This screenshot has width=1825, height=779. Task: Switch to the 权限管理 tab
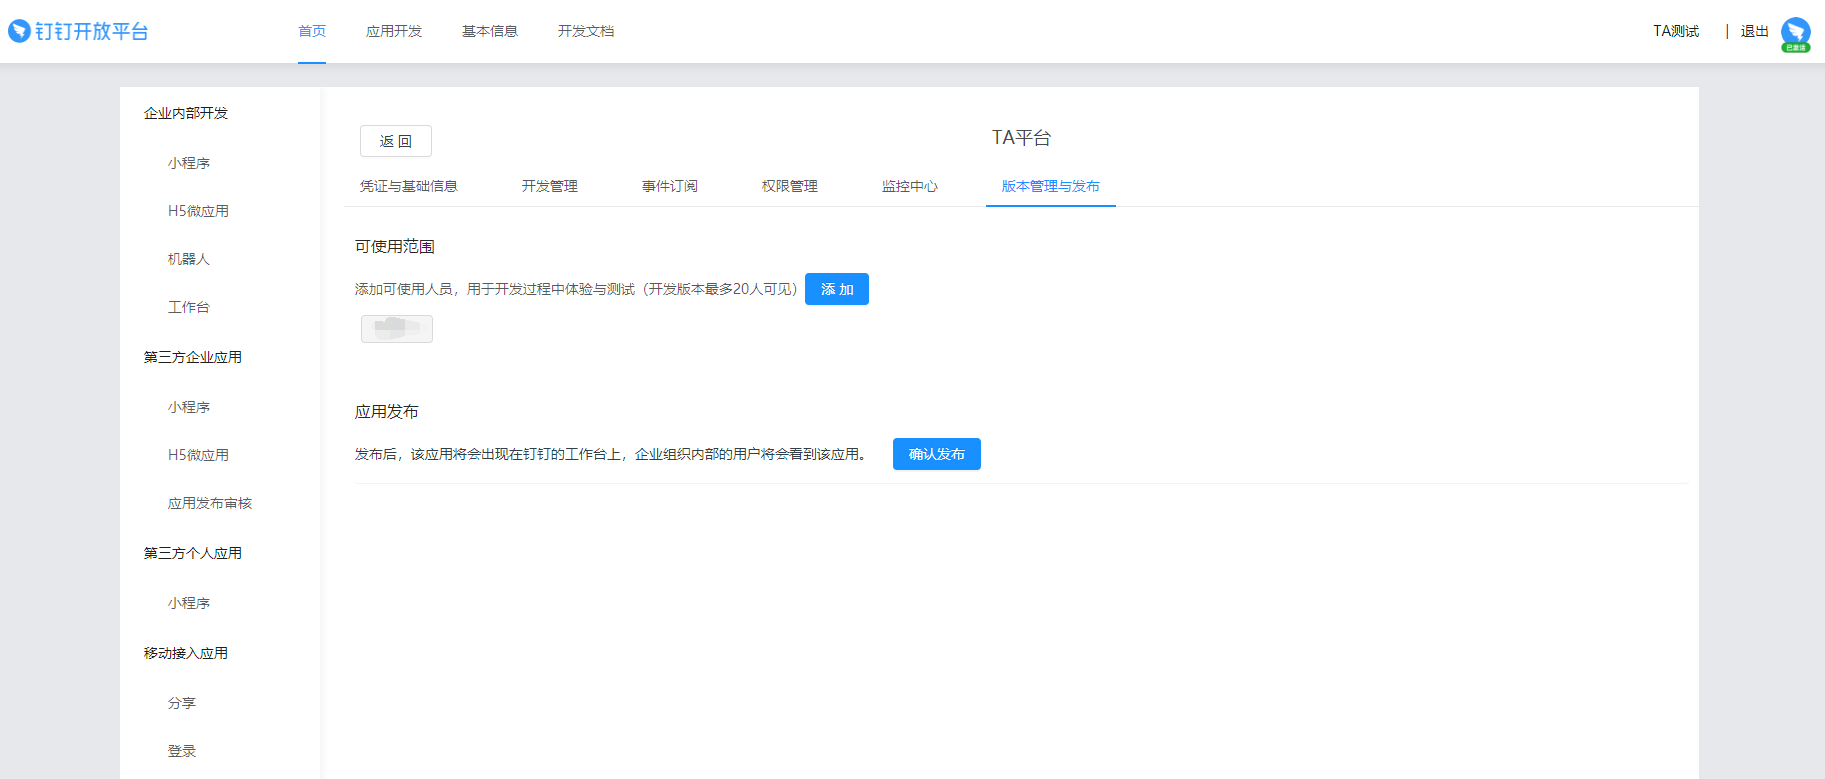(x=790, y=186)
